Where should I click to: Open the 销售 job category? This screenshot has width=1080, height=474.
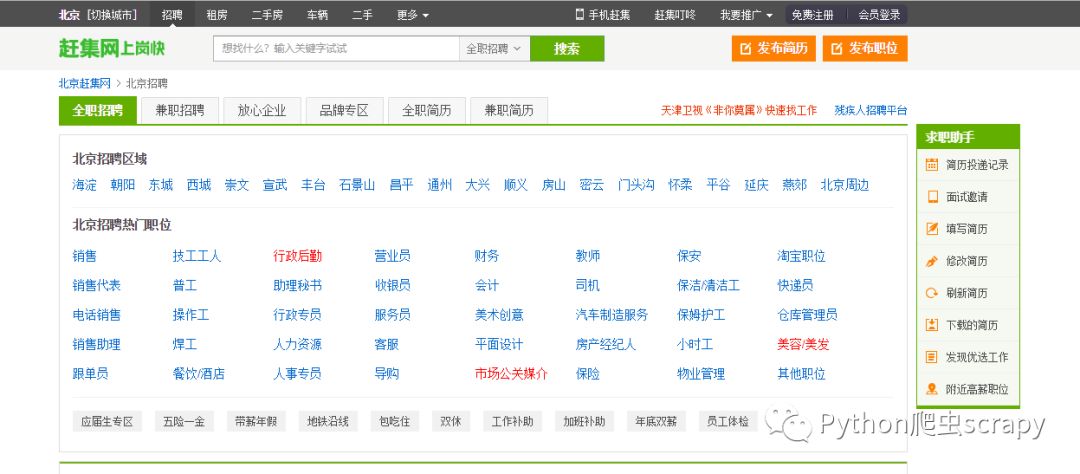click(x=85, y=256)
